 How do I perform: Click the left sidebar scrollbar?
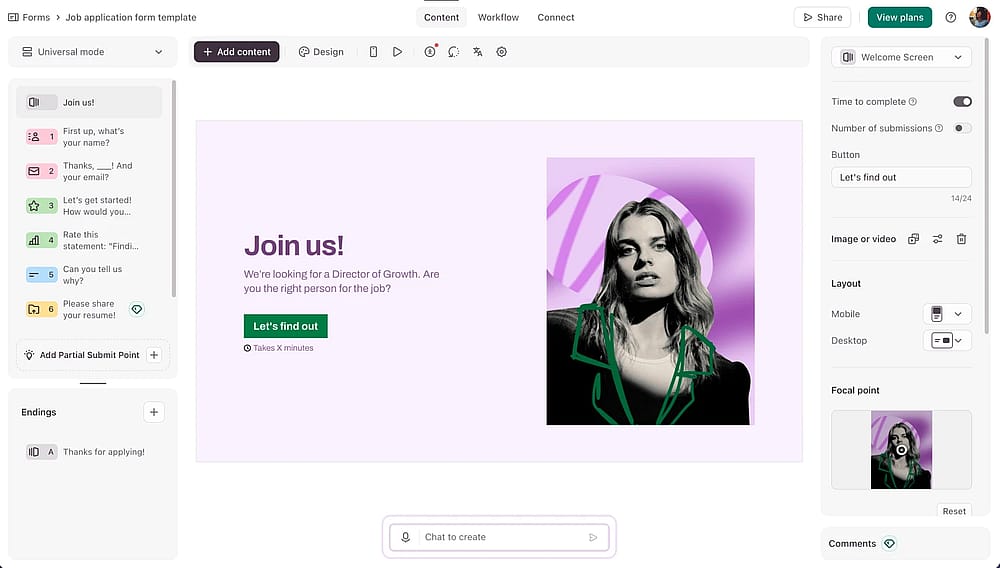[173, 189]
